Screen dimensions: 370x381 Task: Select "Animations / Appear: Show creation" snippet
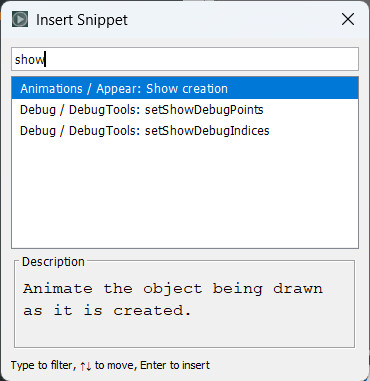(x=185, y=89)
